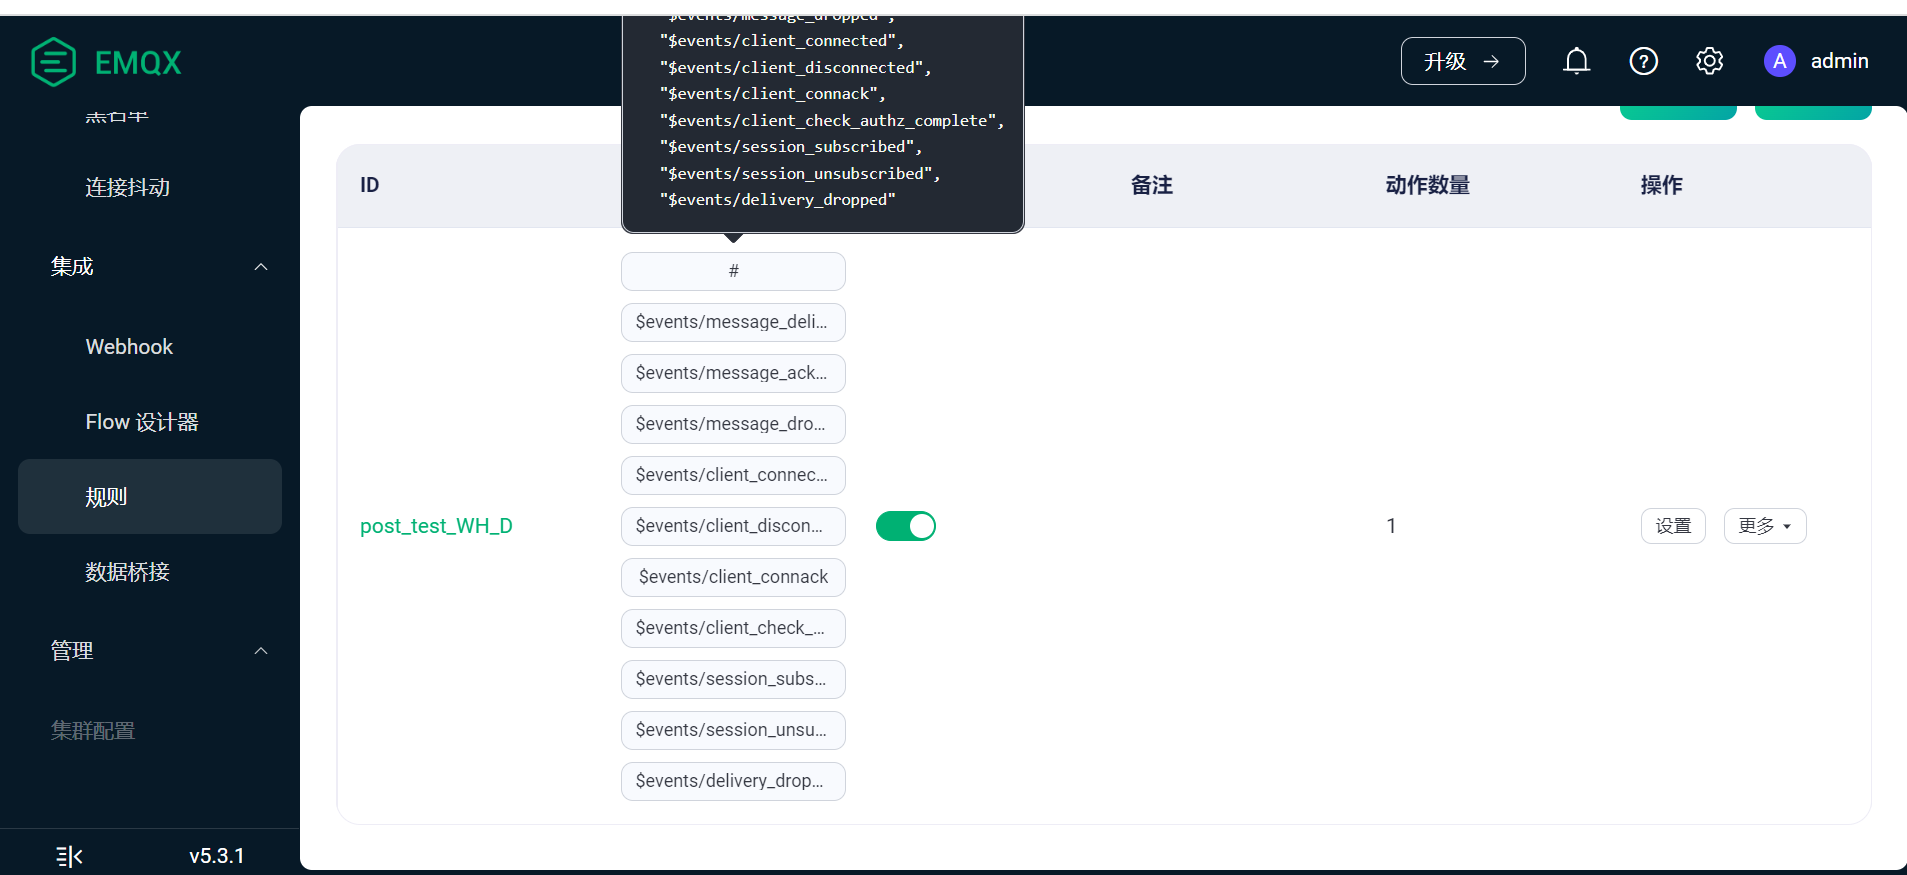Click the 设置 button for the rule
The width and height of the screenshot is (1907, 875).
pyautogui.click(x=1672, y=526)
